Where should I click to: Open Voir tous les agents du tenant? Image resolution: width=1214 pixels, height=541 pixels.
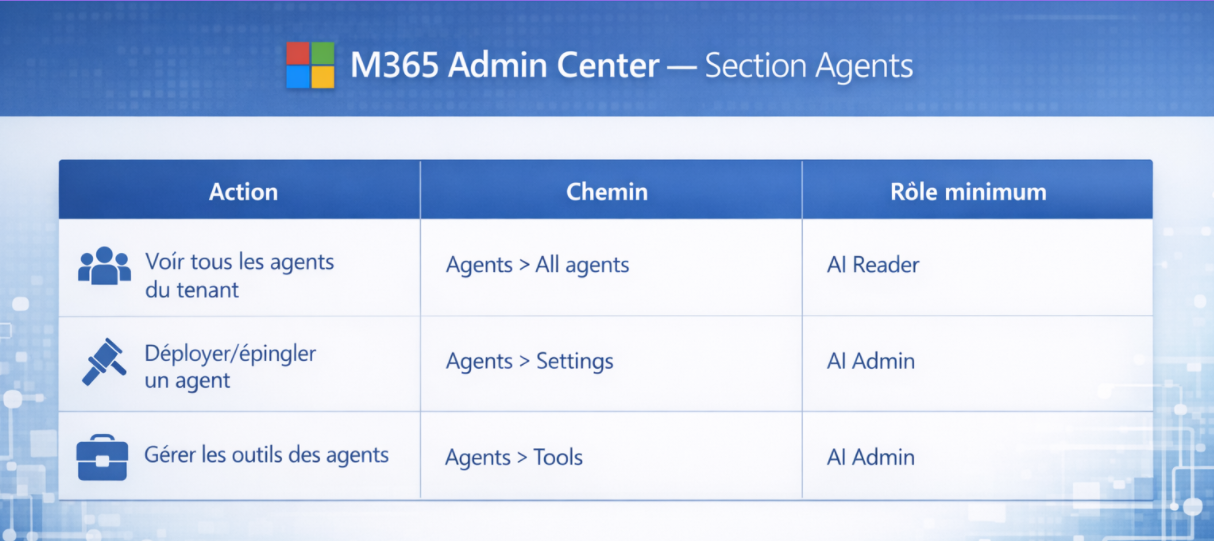(239, 275)
